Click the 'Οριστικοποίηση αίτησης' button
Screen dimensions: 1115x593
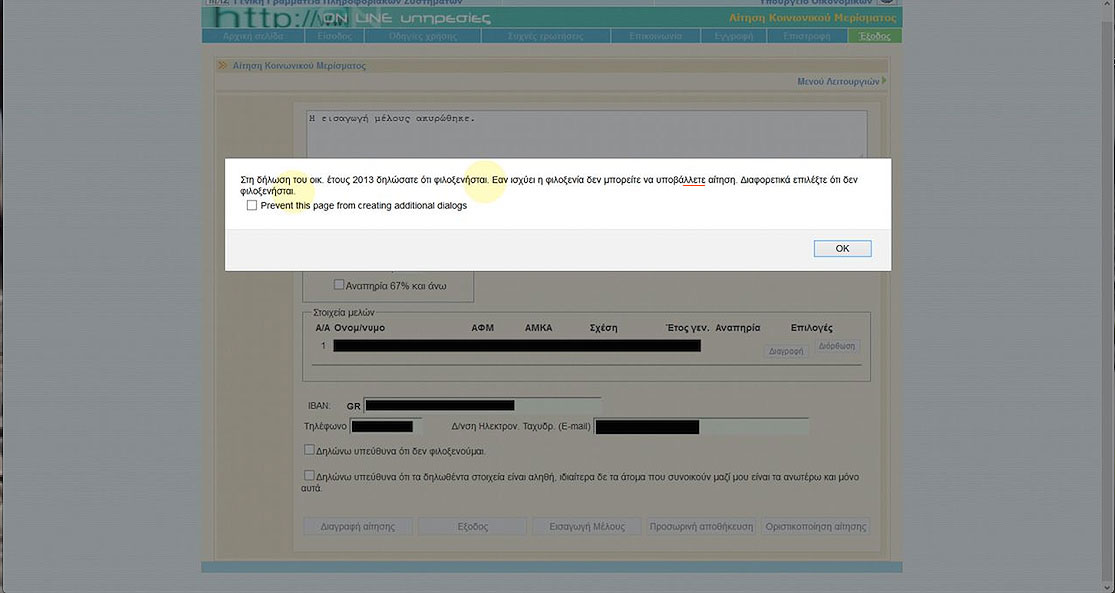[x=816, y=527]
